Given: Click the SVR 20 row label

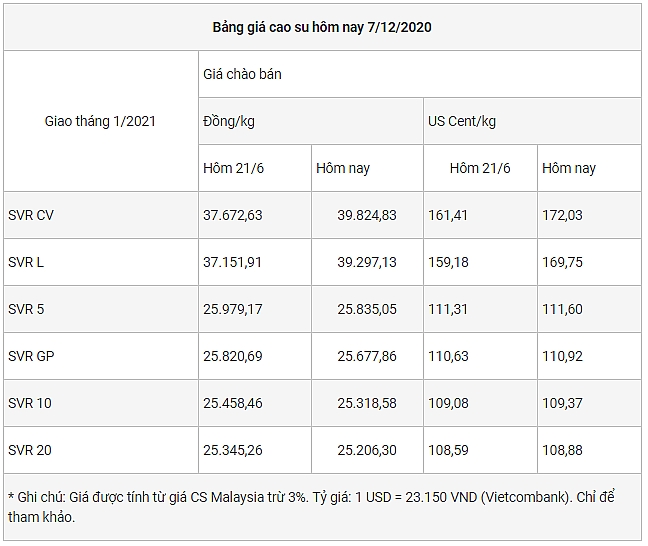Looking at the screenshot, I should tap(29, 450).
